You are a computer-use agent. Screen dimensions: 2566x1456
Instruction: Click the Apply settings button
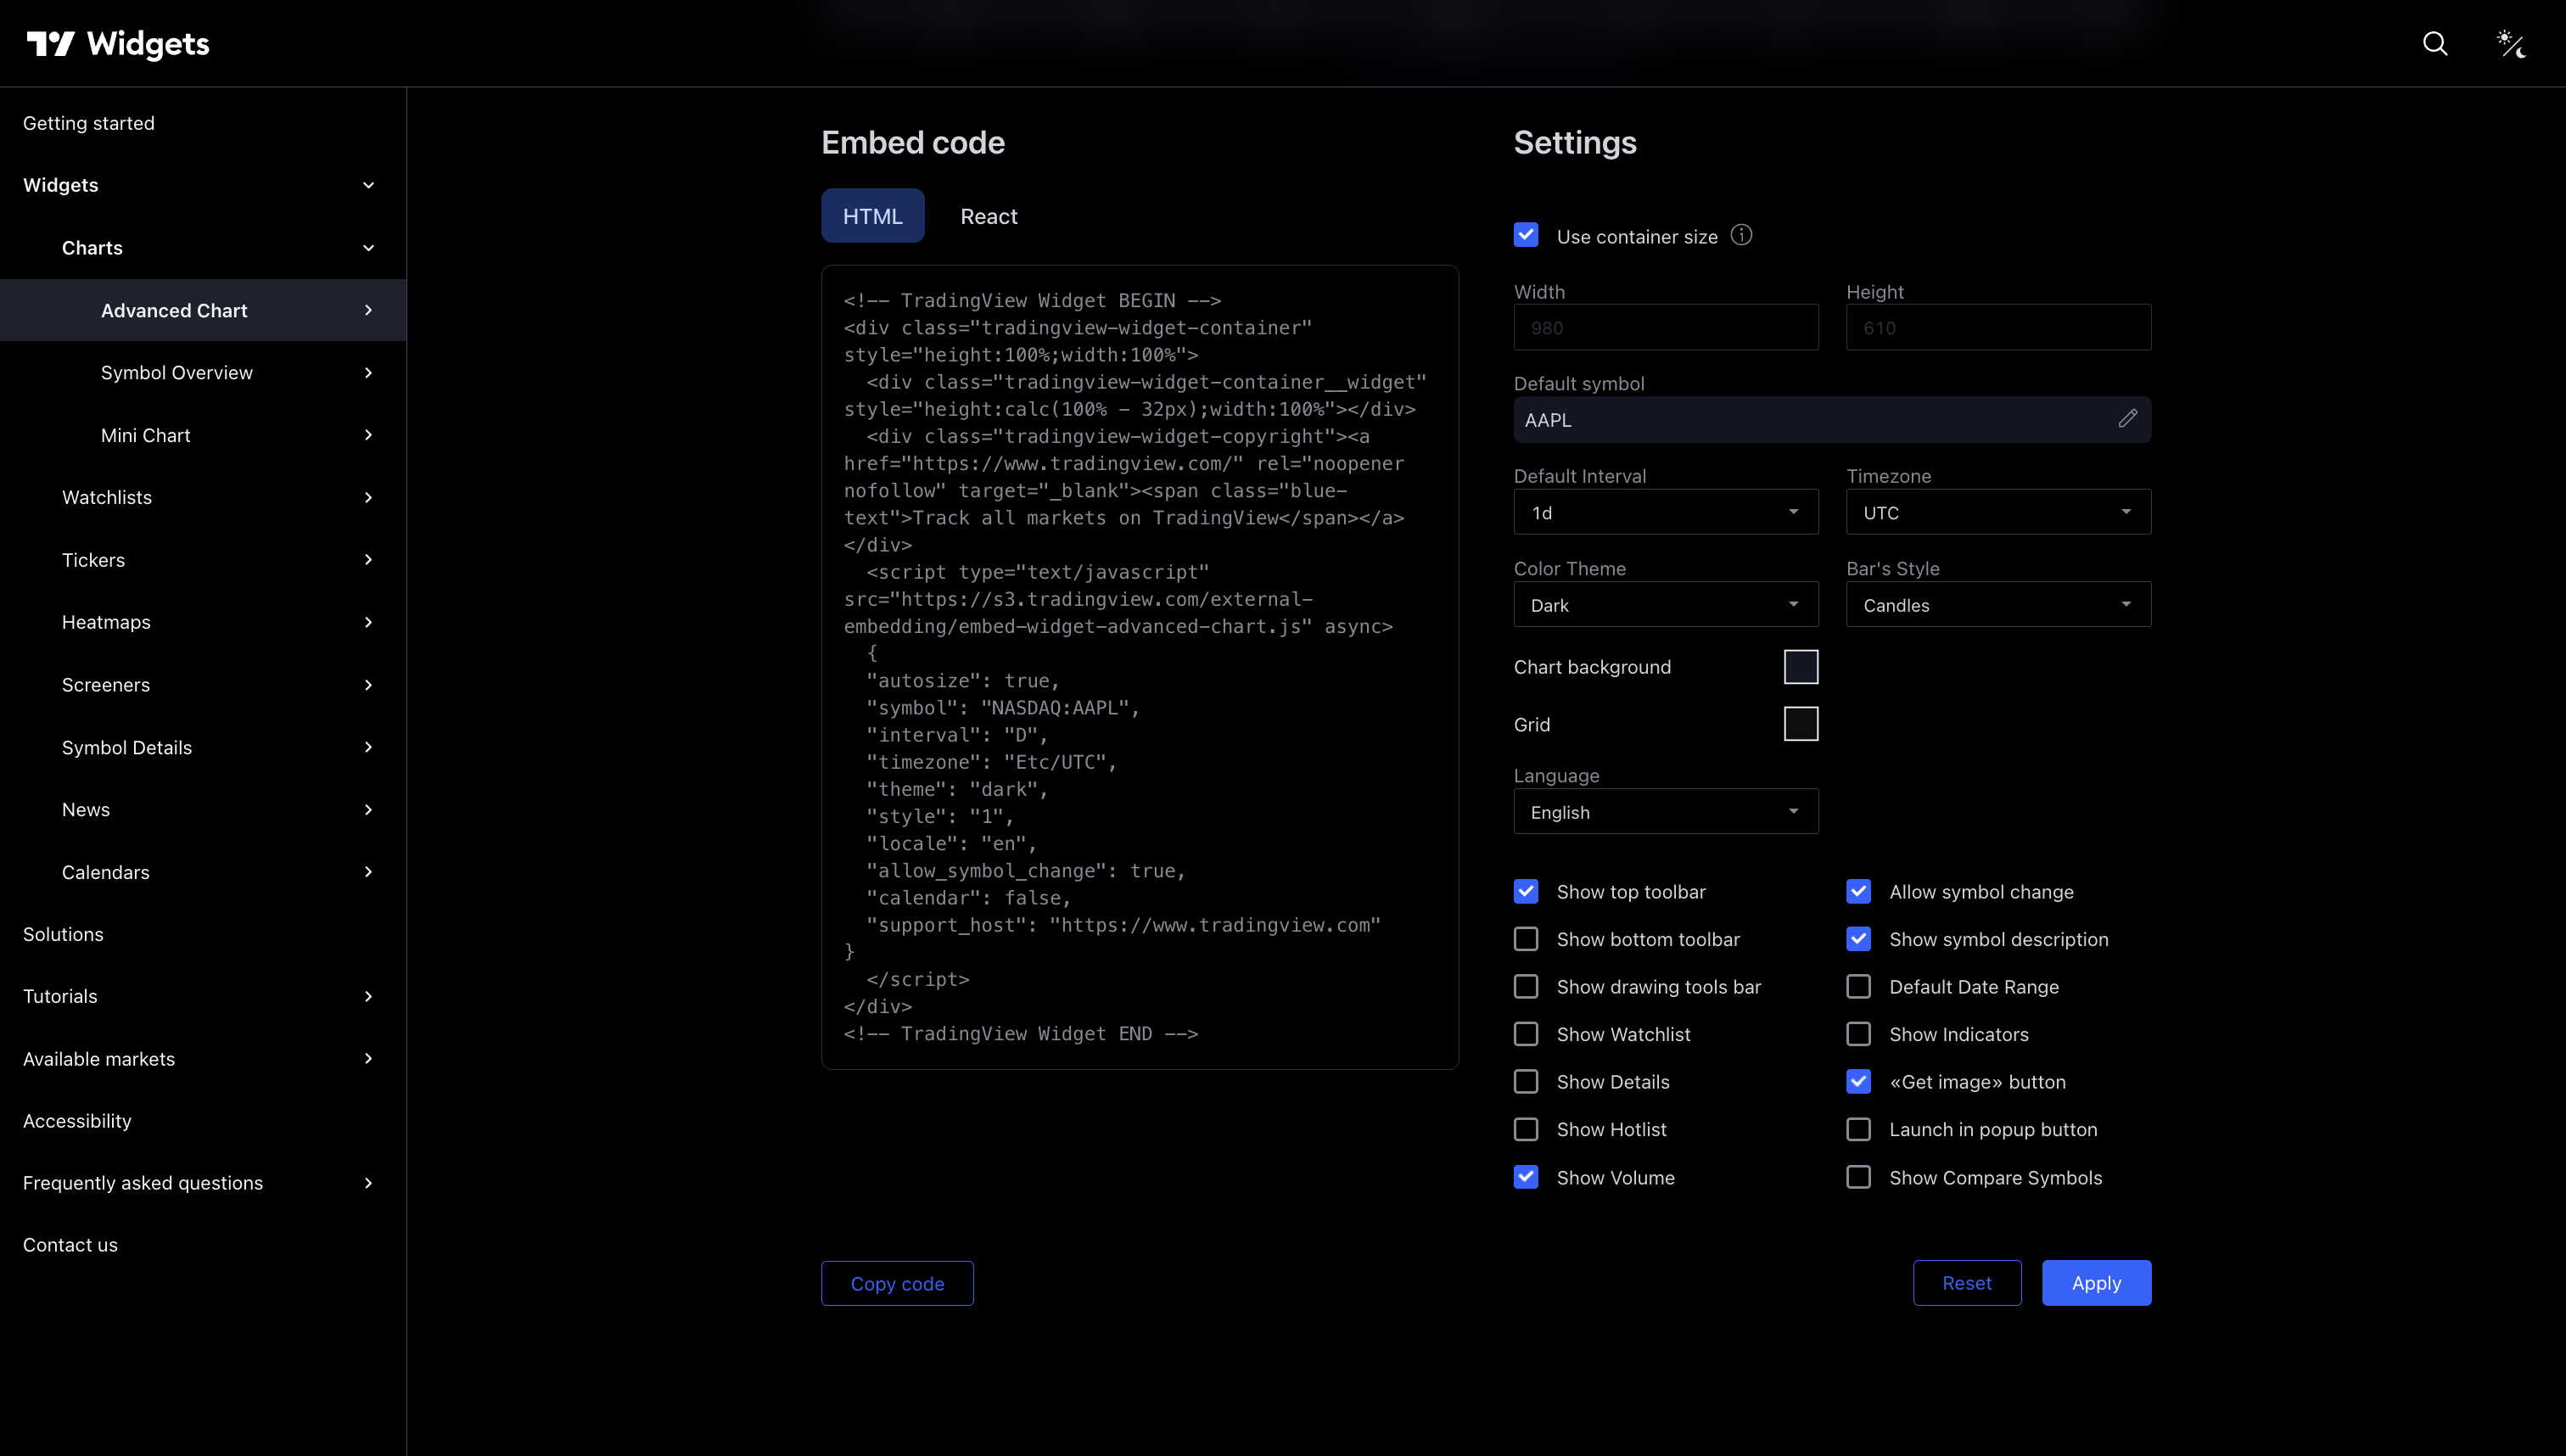pyautogui.click(x=2095, y=1283)
